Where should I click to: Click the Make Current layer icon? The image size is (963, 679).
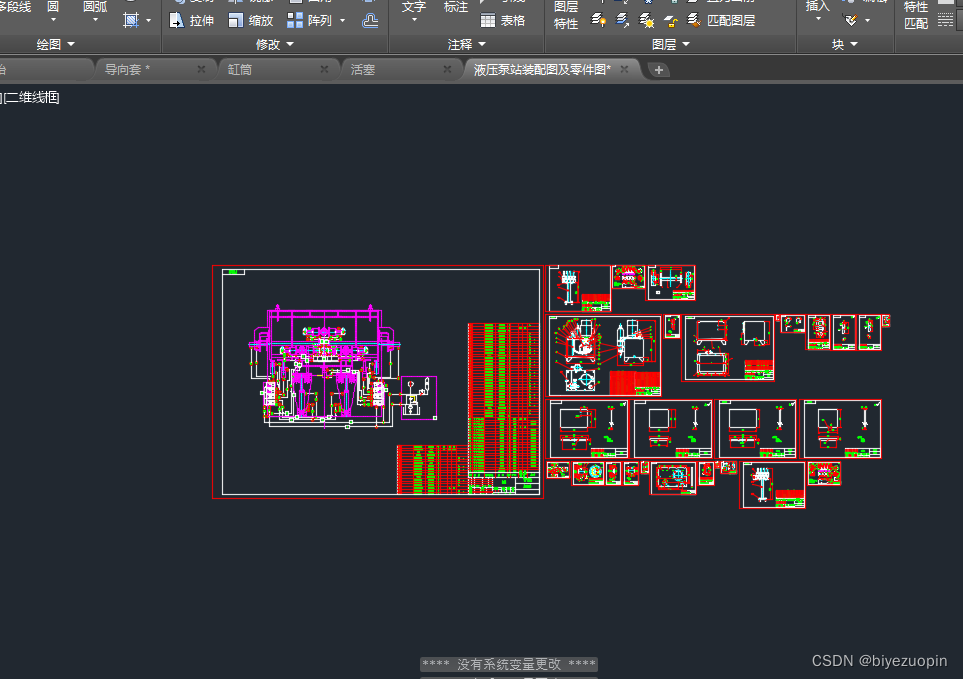pos(622,20)
